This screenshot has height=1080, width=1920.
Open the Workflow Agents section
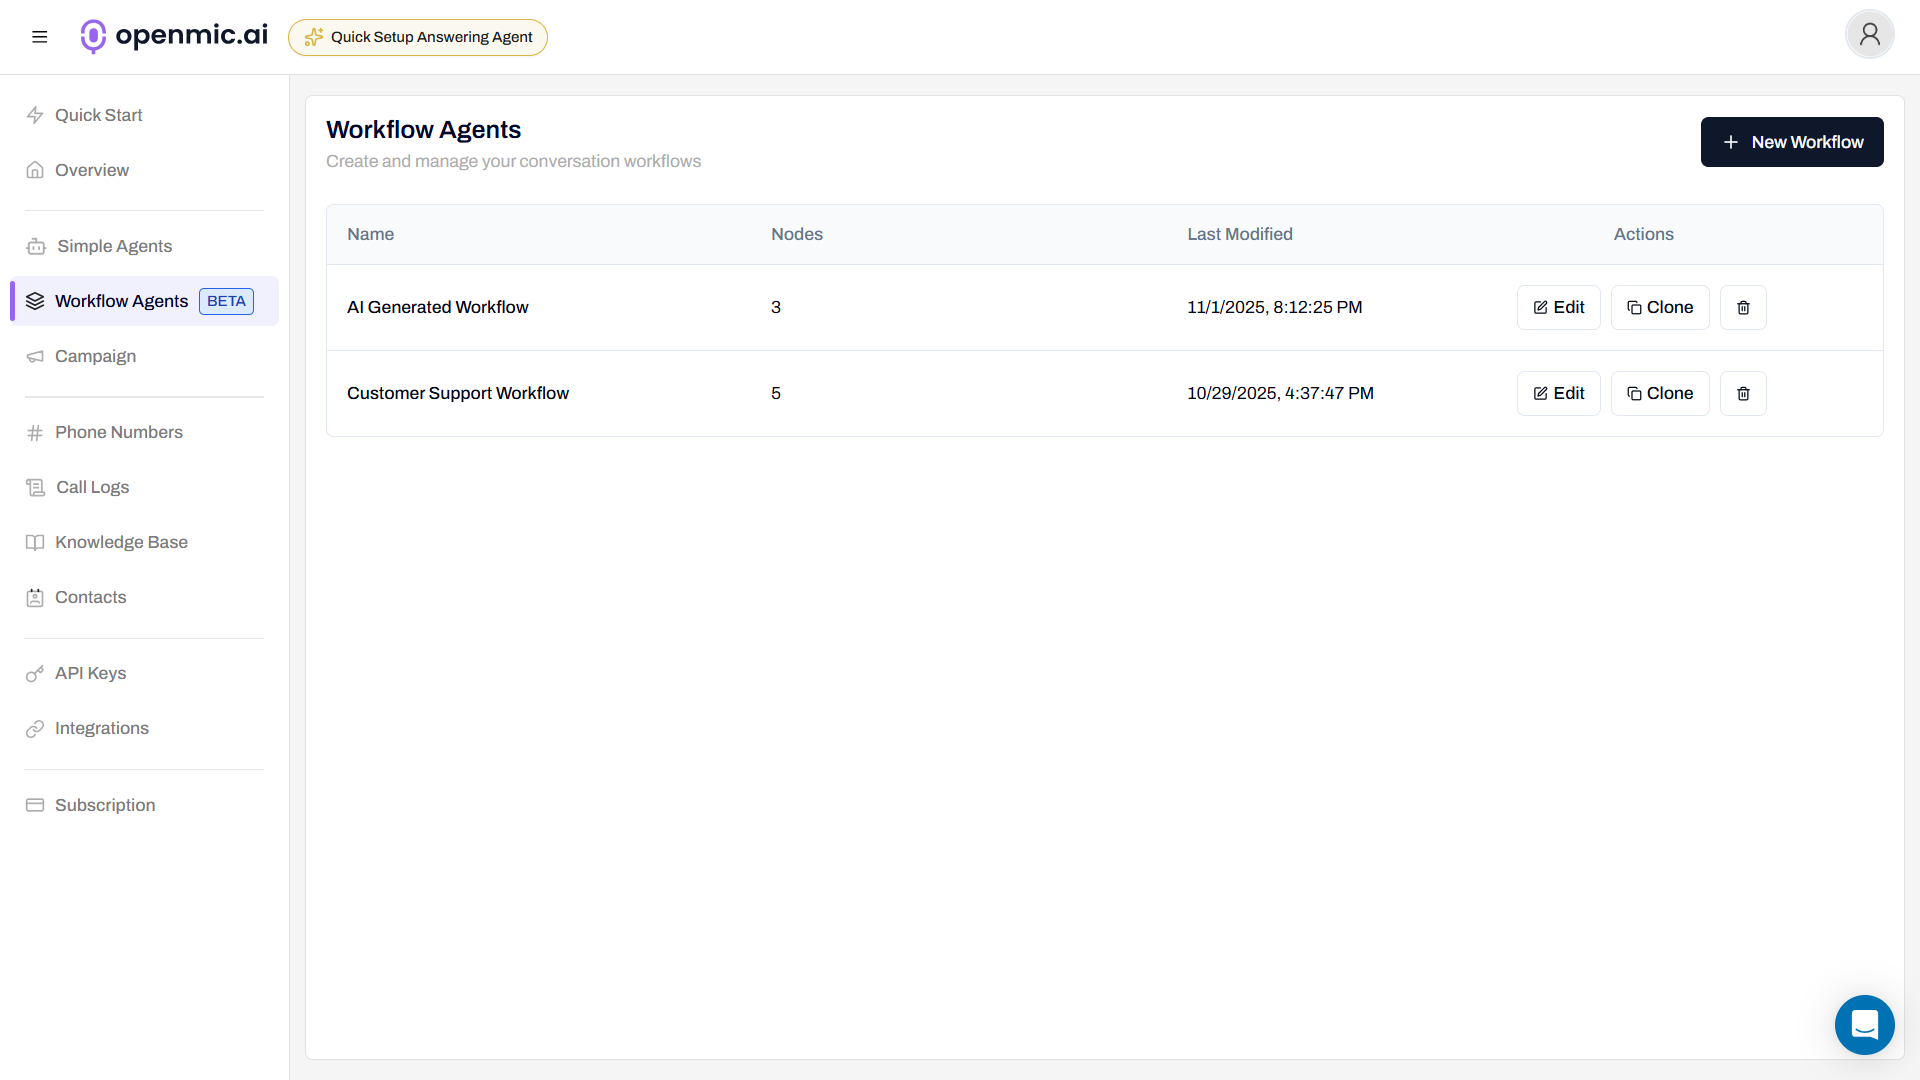pos(120,301)
